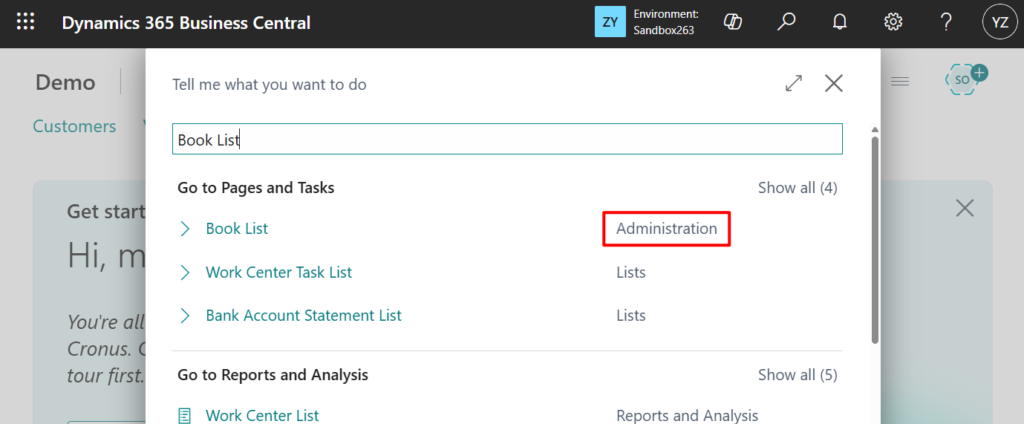The image size is (1024, 424).
Task: Click the Tell Me search input field
Action: [x=507, y=140]
